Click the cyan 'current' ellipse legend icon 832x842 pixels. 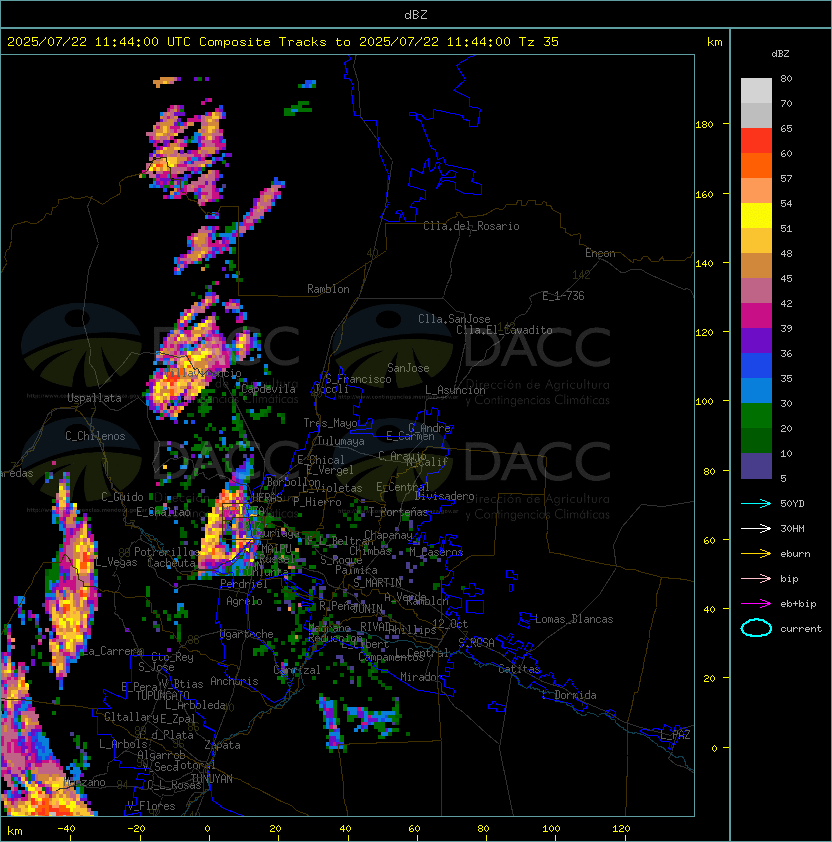[x=756, y=628]
